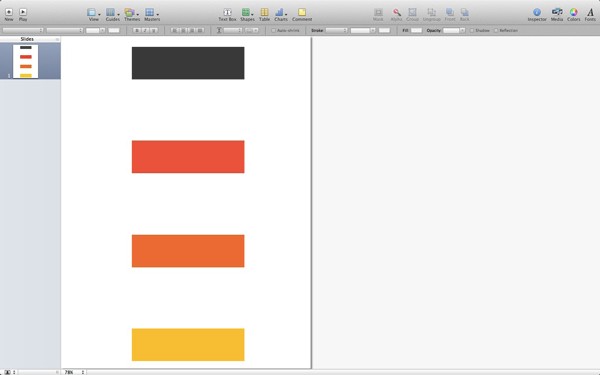The height and width of the screenshot is (375, 600).
Task: Click the Ungroup button
Action: pos(432,15)
